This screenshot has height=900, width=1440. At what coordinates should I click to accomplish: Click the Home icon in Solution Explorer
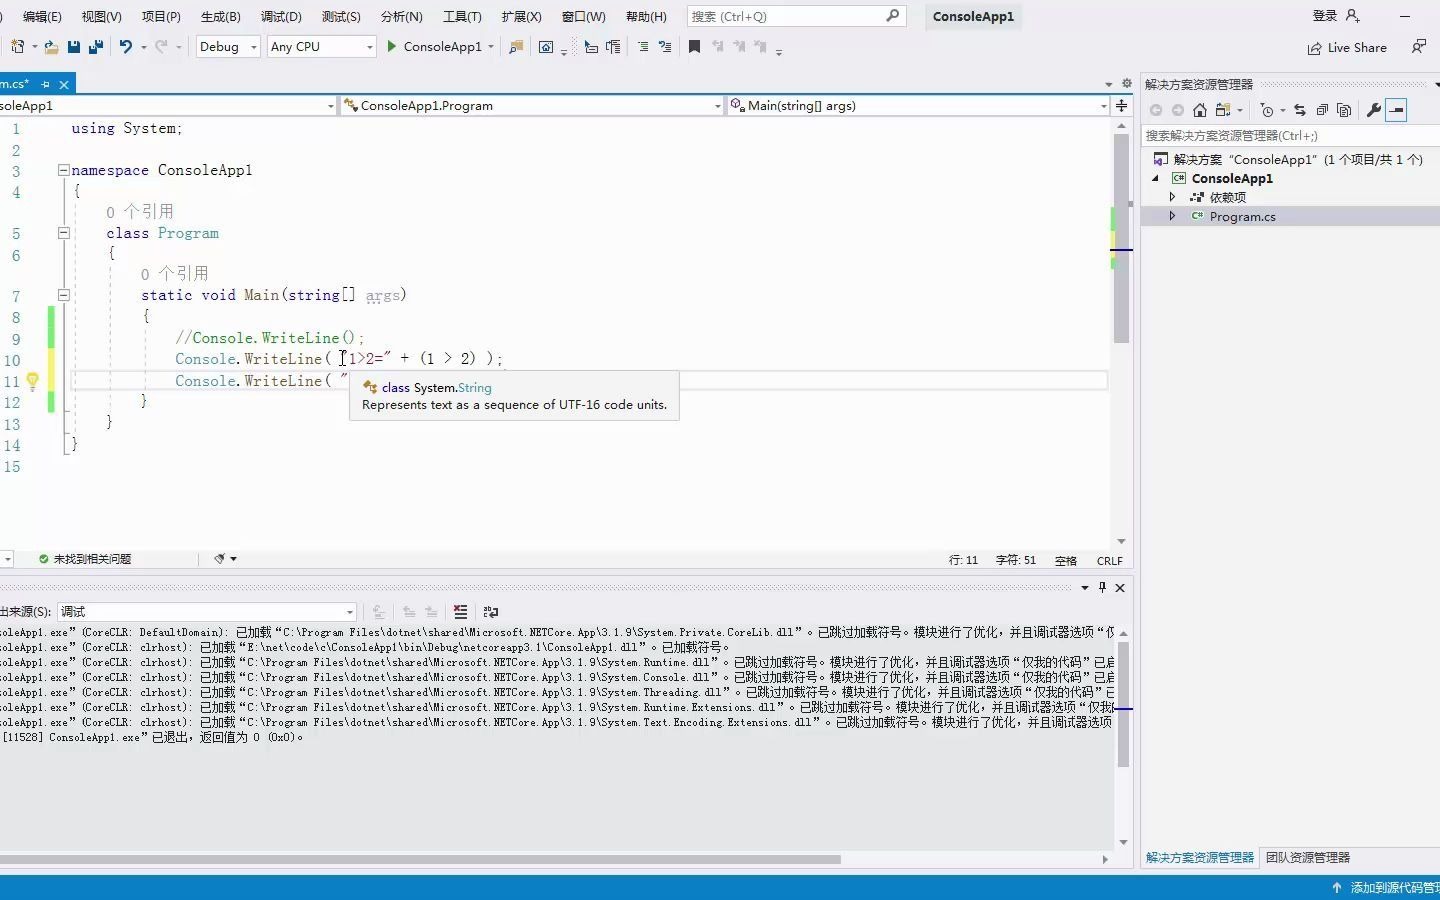[1200, 110]
